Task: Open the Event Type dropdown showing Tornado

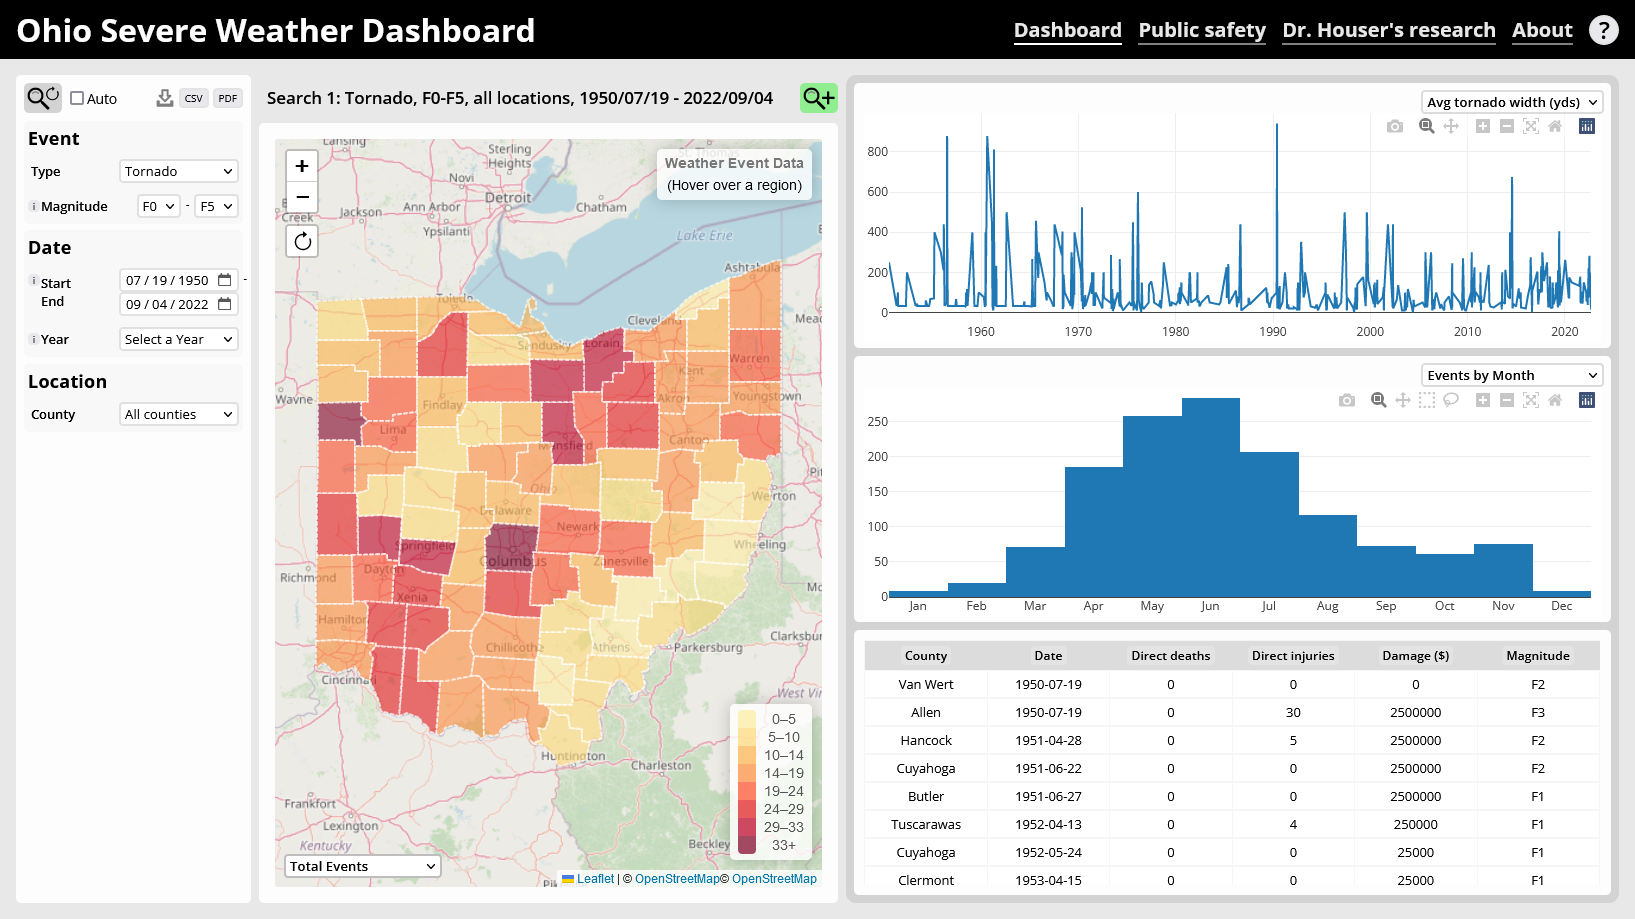Action: click(x=178, y=171)
